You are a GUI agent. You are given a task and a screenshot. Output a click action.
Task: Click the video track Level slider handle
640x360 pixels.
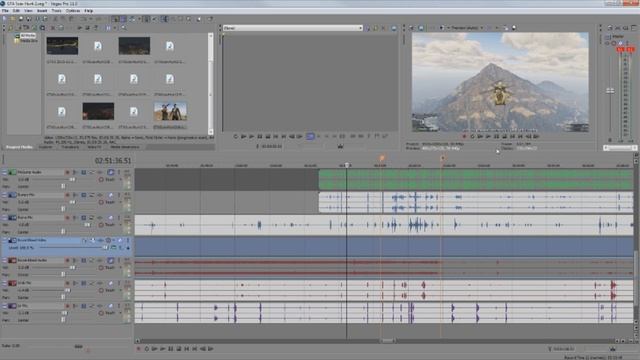pos(105,248)
